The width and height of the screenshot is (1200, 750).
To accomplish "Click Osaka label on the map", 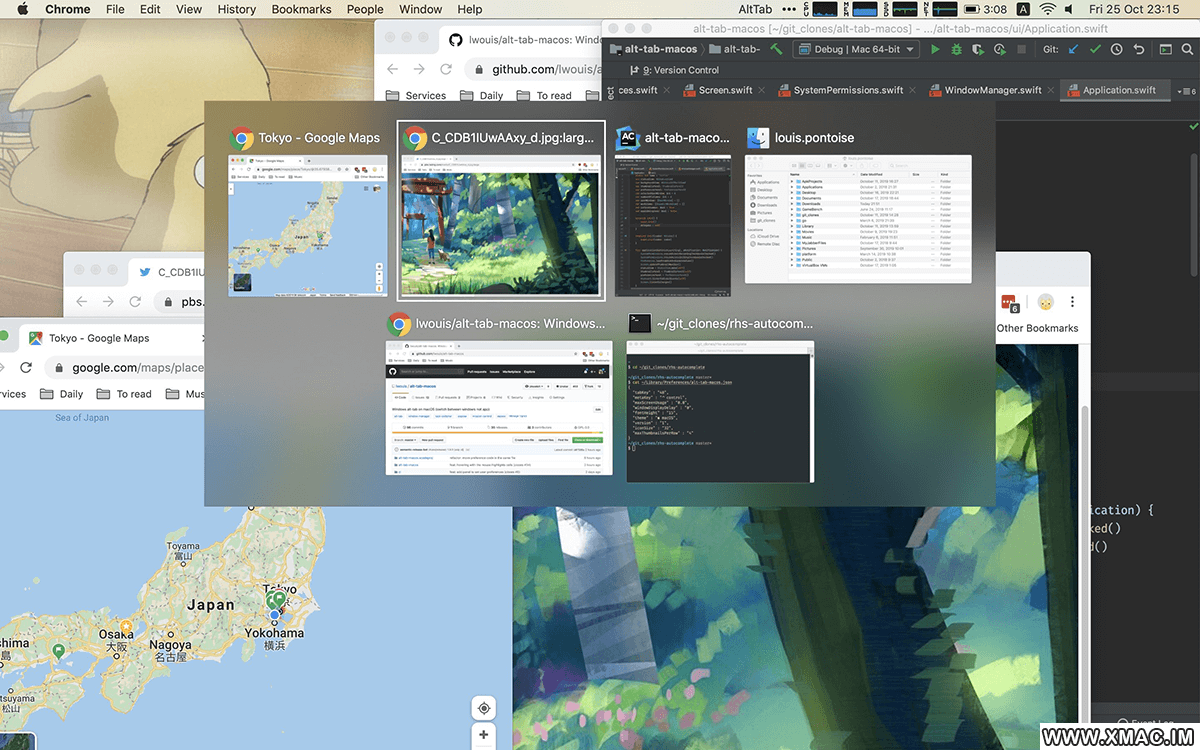I will coord(116,634).
